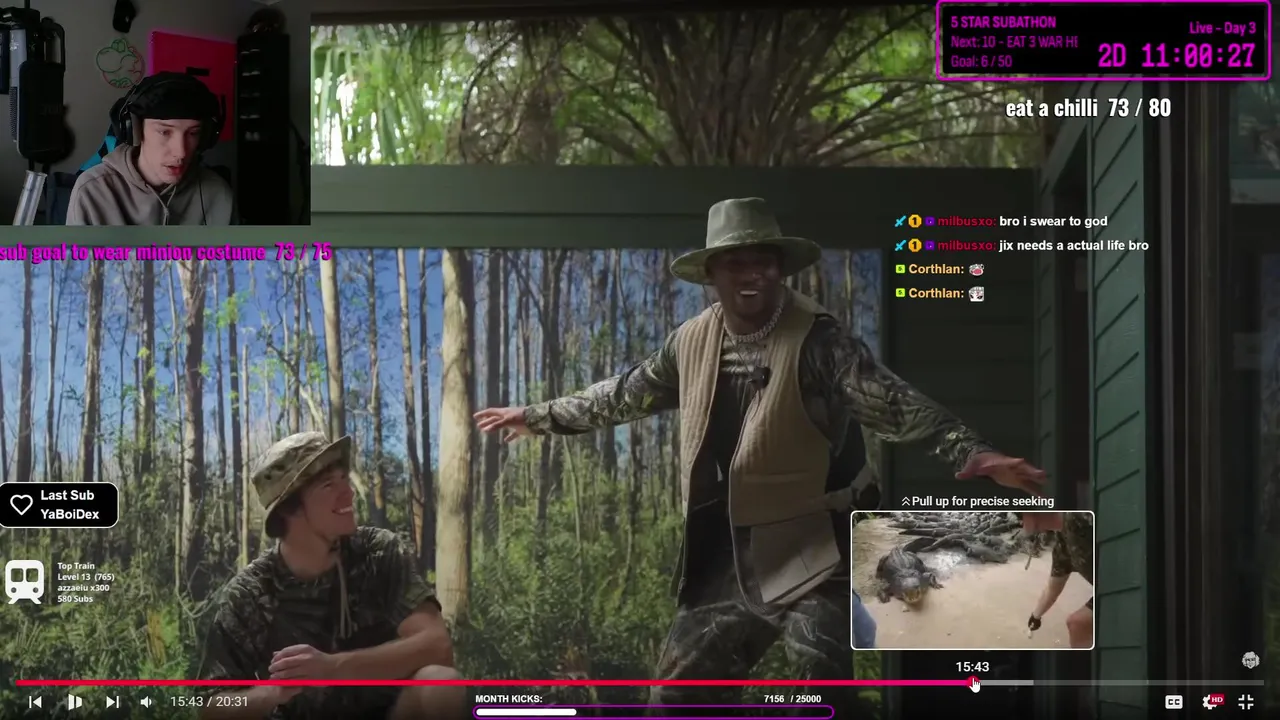This screenshot has height=720, width=1280.
Task: Click the YaBoiDex last sub name
Action: (70, 514)
